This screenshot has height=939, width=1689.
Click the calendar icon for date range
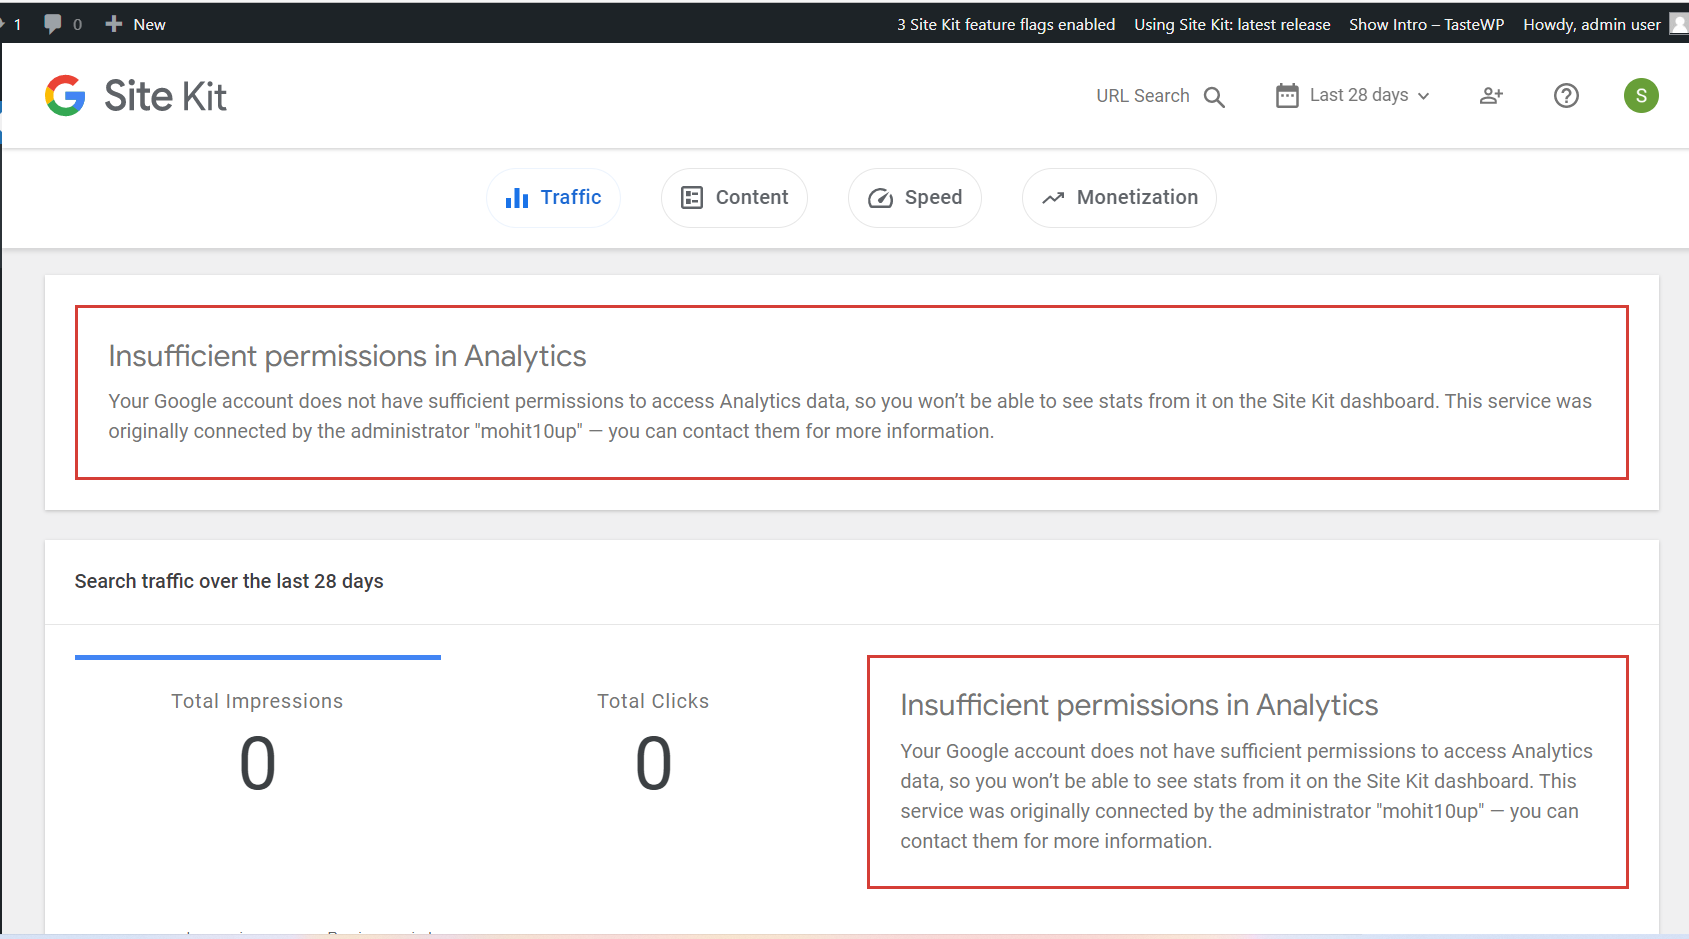coord(1287,95)
